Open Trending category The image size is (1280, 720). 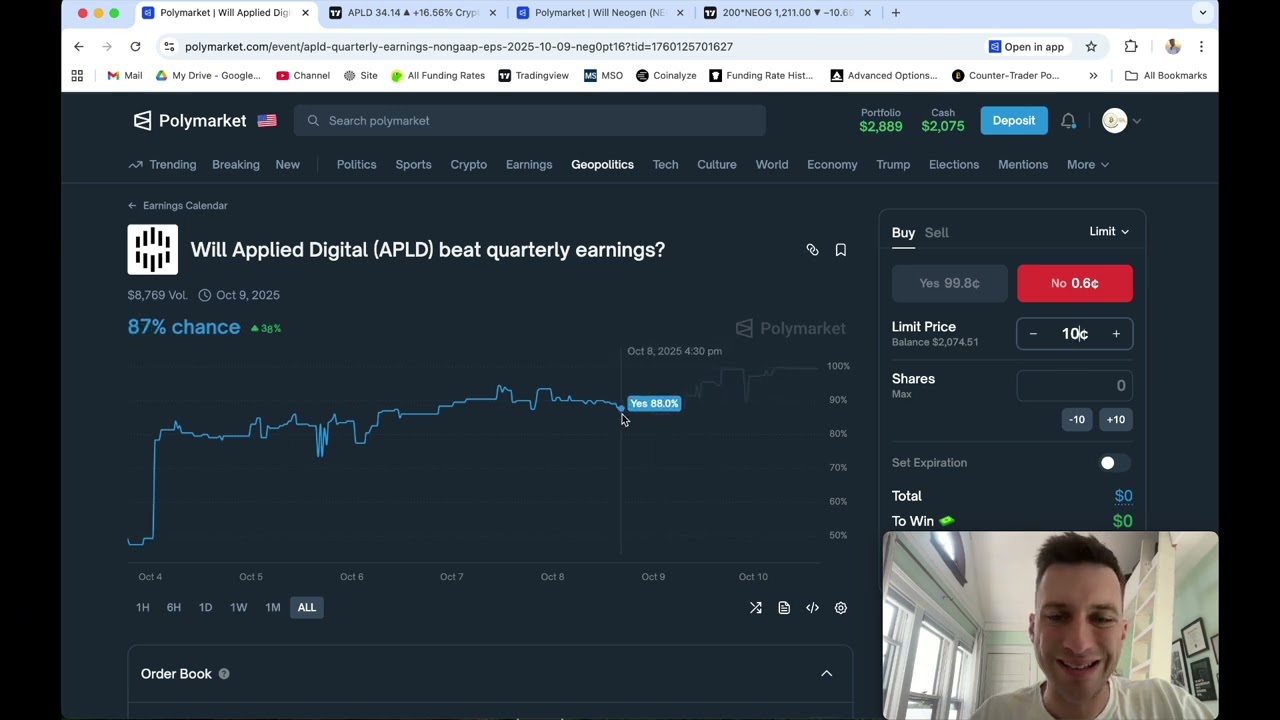click(162, 164)
